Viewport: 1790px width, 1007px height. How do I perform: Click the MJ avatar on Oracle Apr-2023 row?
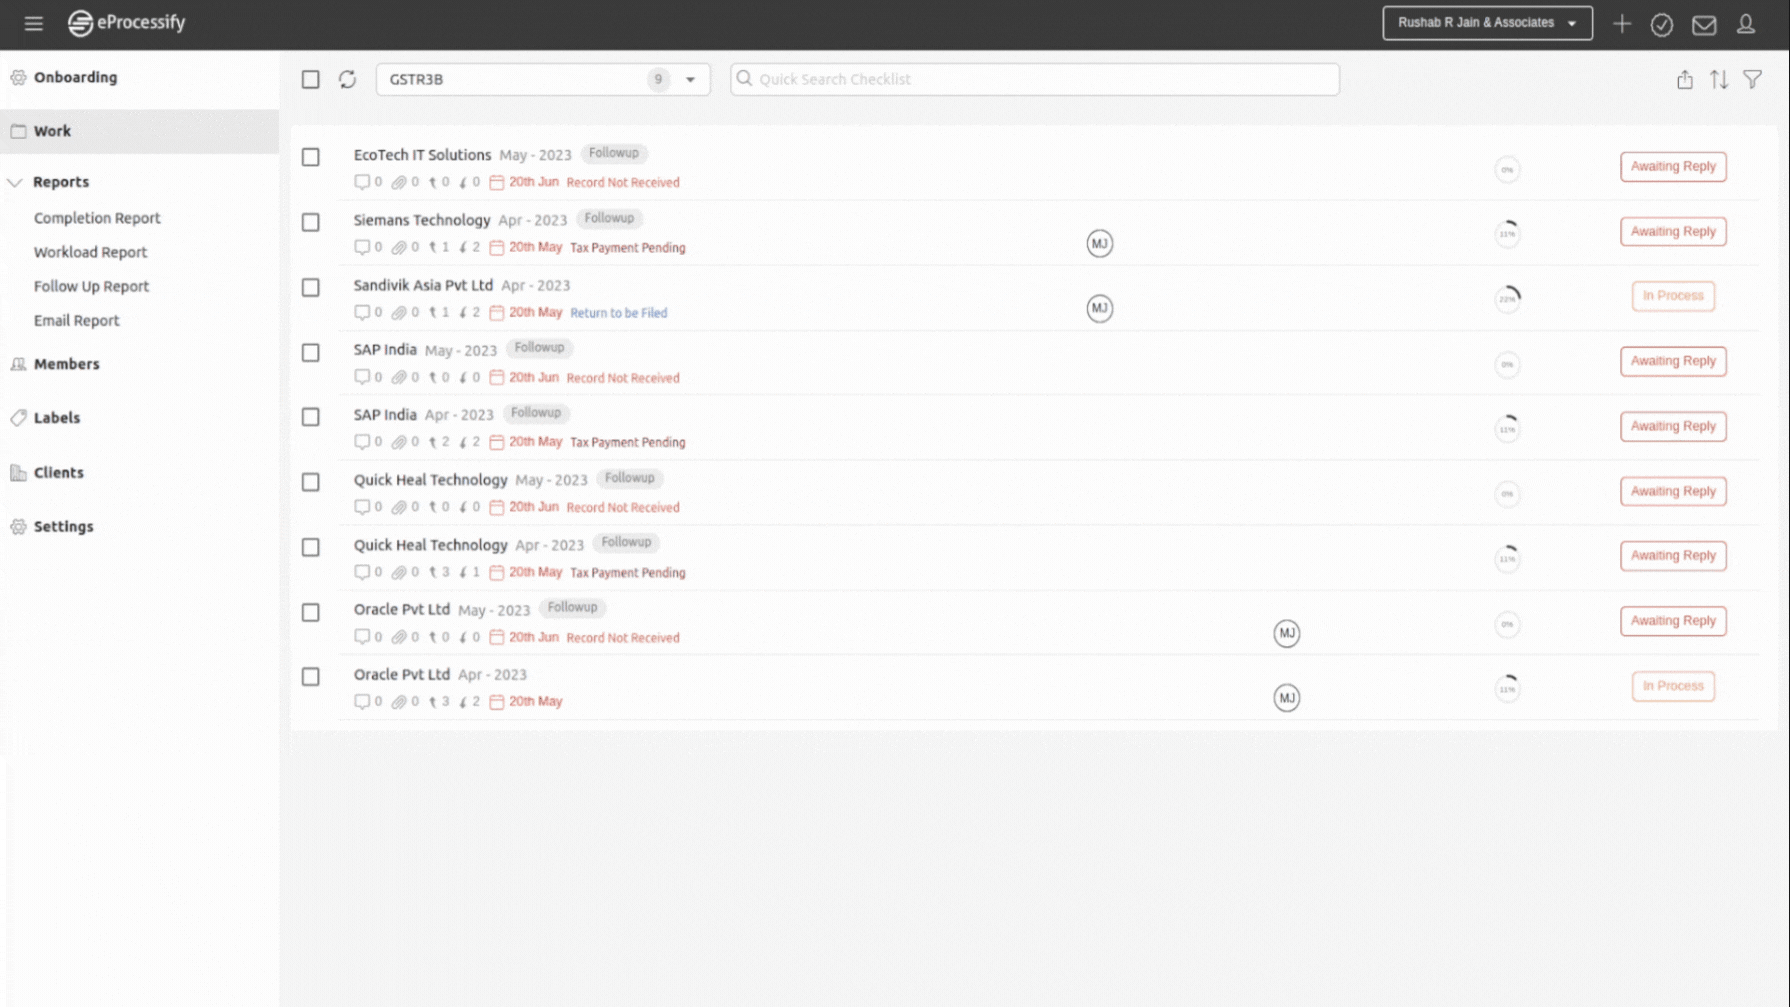click(x=1286, y=698)
